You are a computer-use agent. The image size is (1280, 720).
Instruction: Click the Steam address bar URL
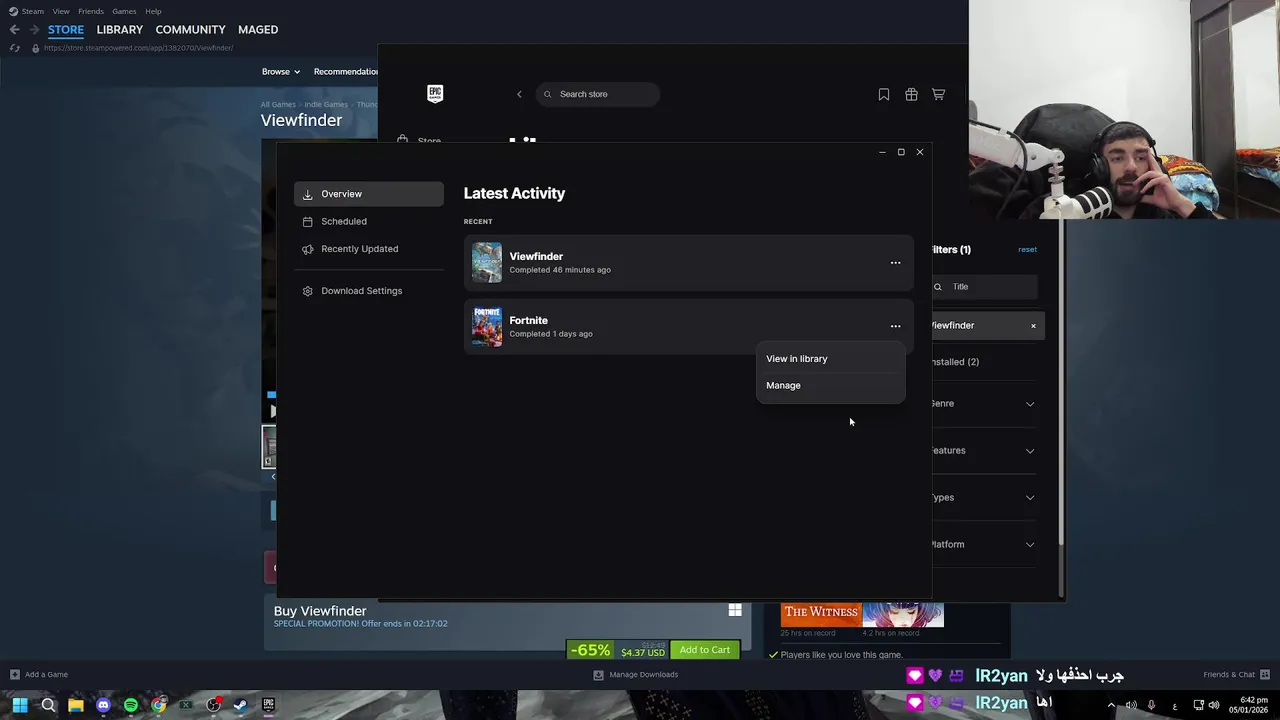[x=138, y=48]
